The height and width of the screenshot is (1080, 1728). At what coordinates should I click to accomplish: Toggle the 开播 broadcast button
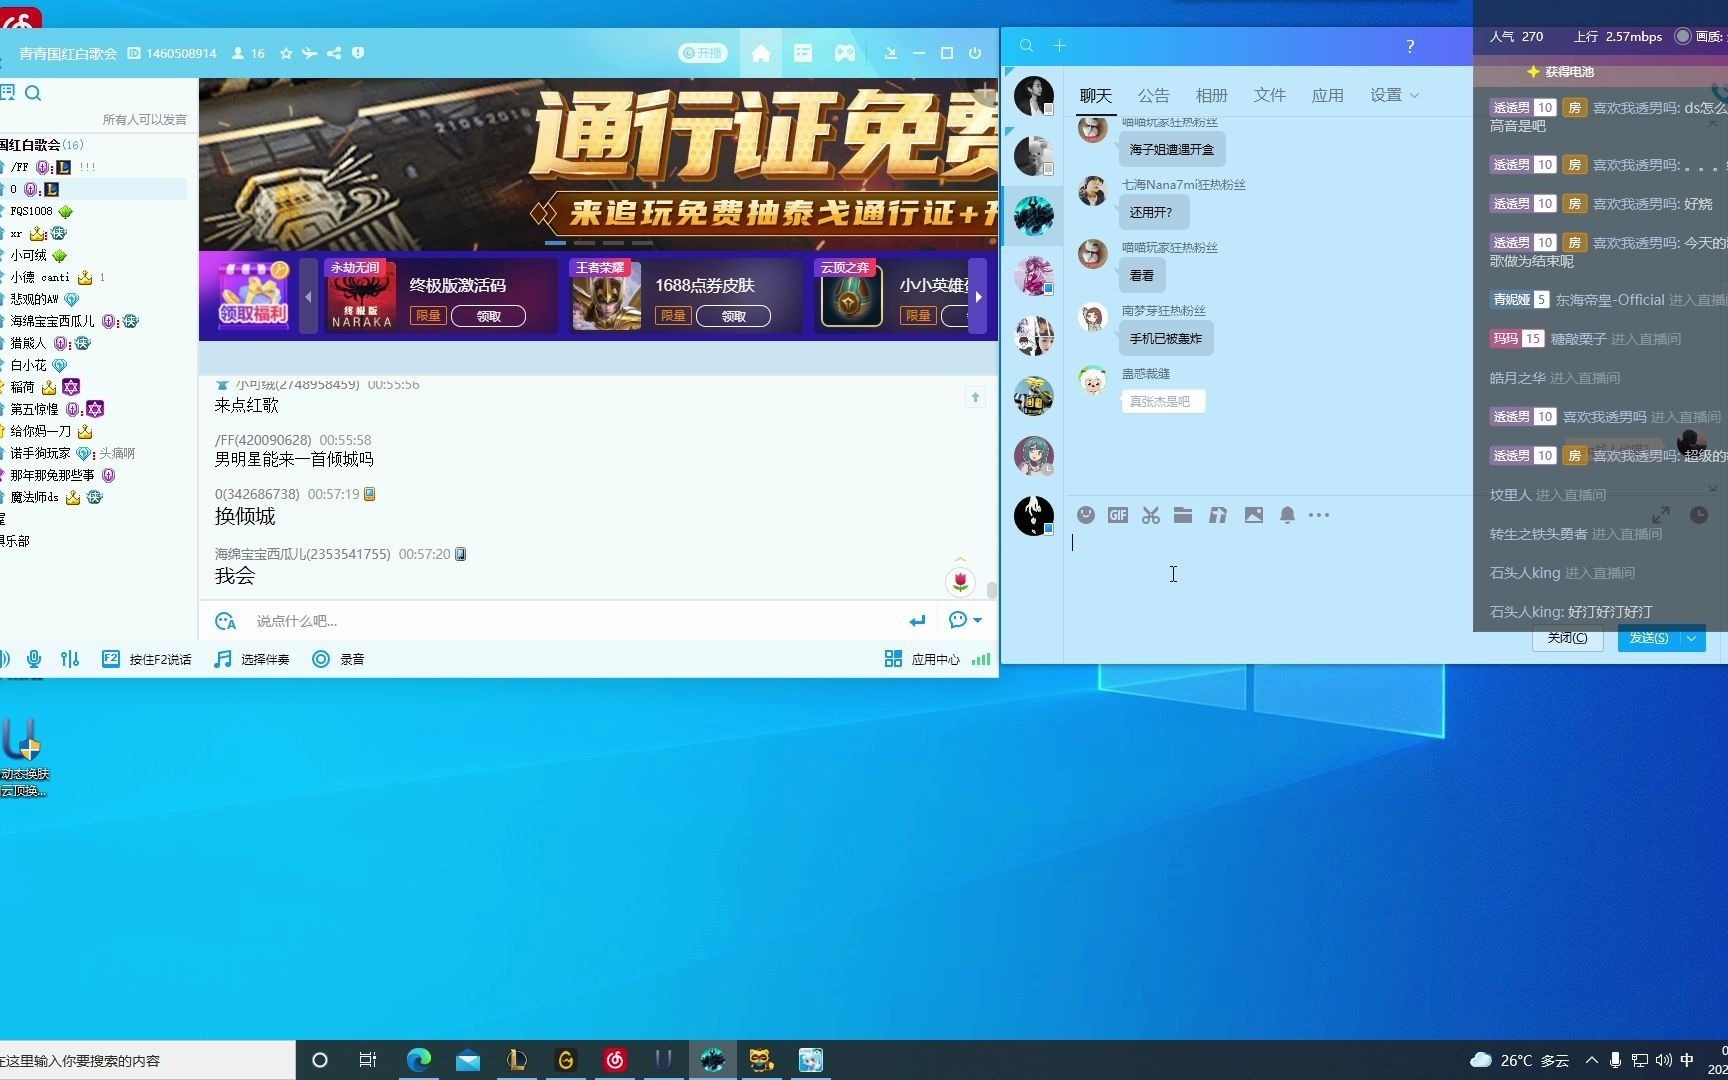703,53
